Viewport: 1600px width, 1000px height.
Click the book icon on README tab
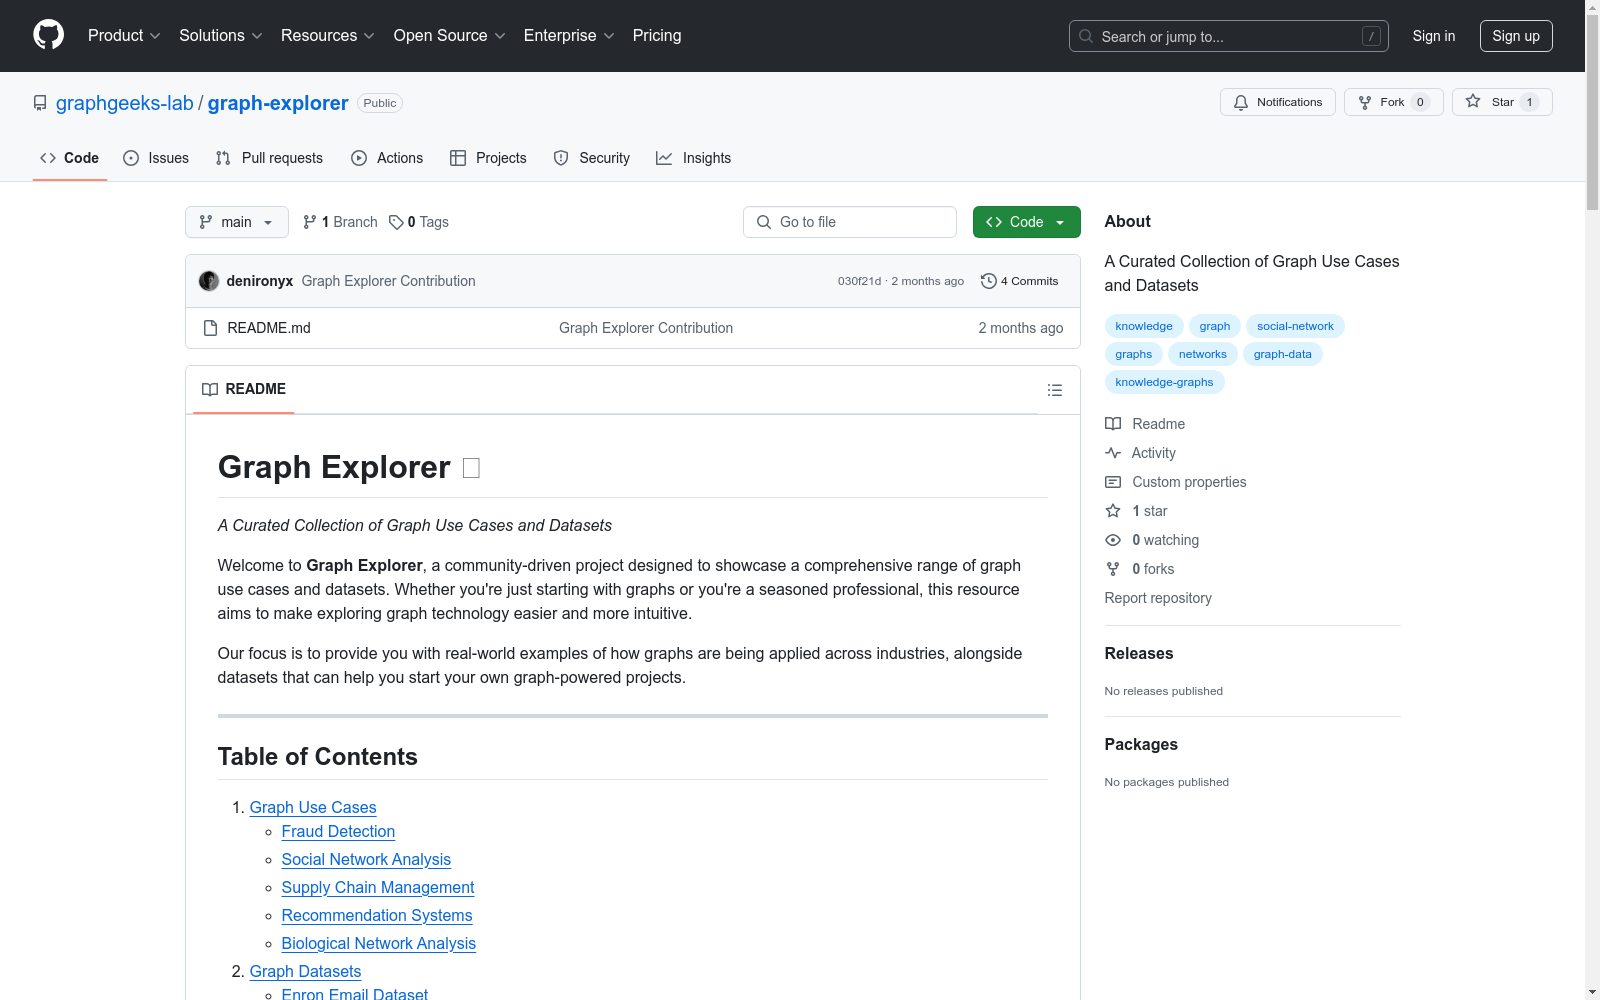tap(210, 389)
